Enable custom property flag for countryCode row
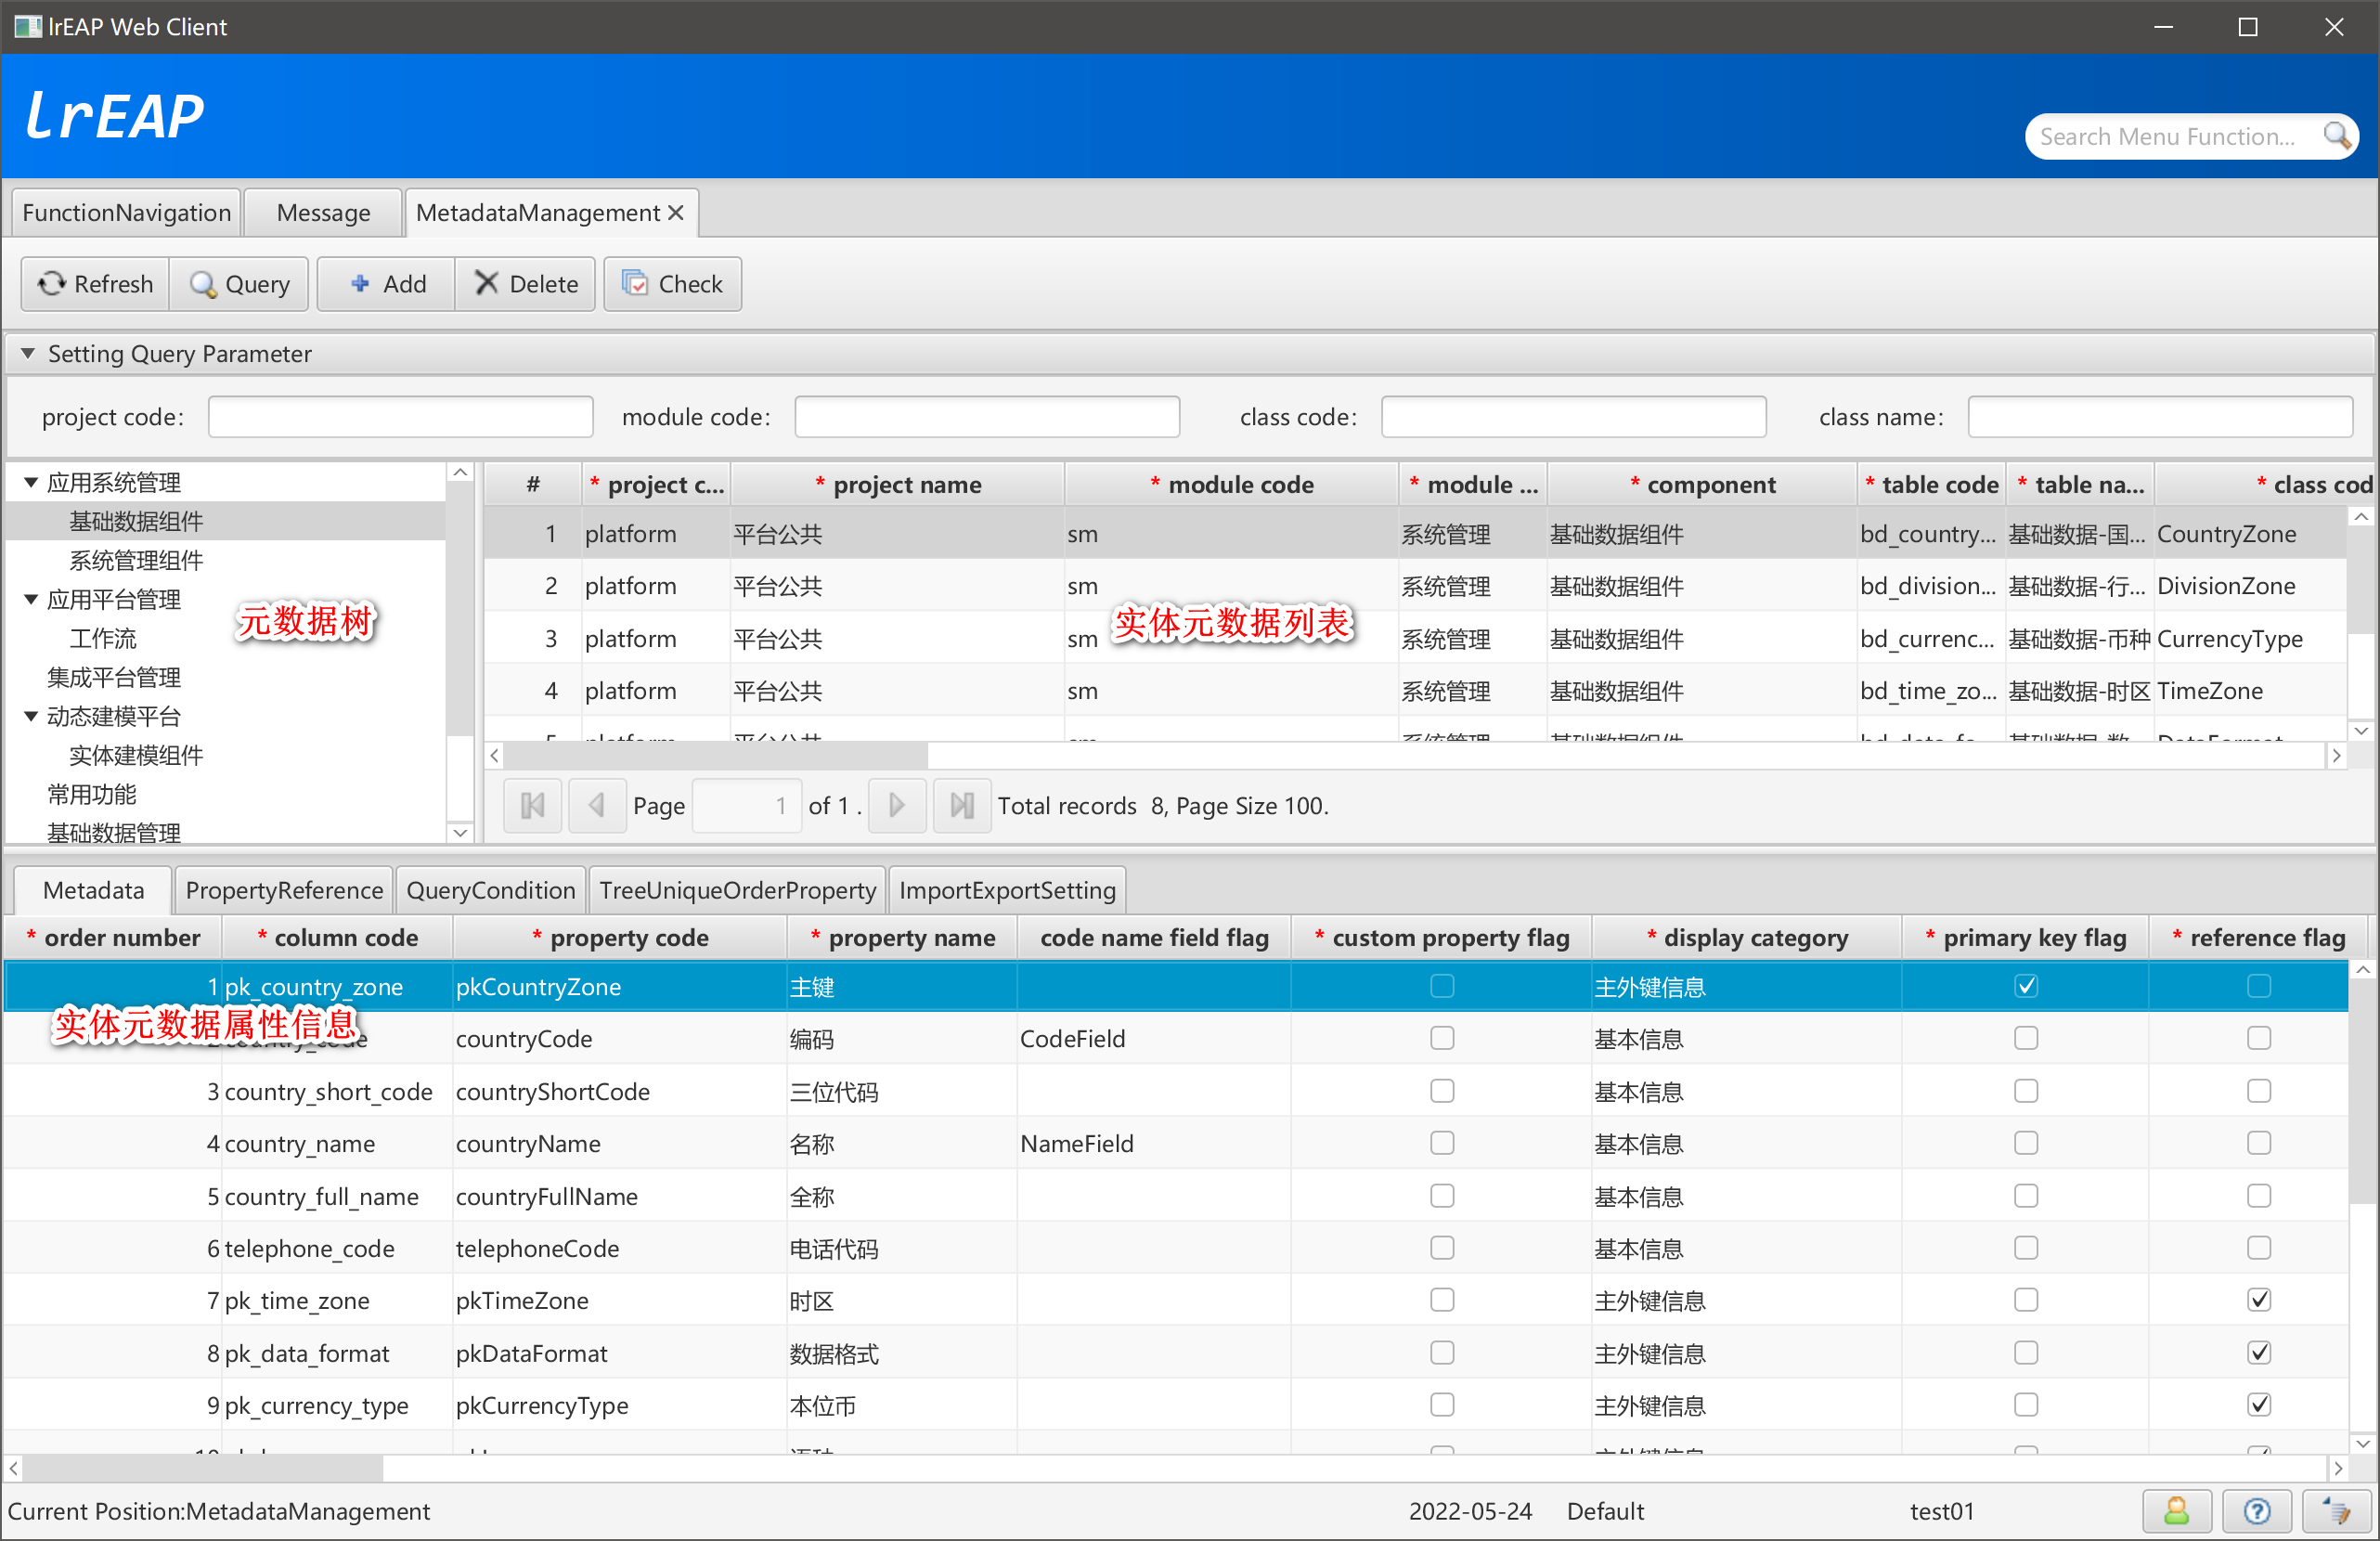Viewport: 2380px width, 1541px height. [x=1442, y=1039]
